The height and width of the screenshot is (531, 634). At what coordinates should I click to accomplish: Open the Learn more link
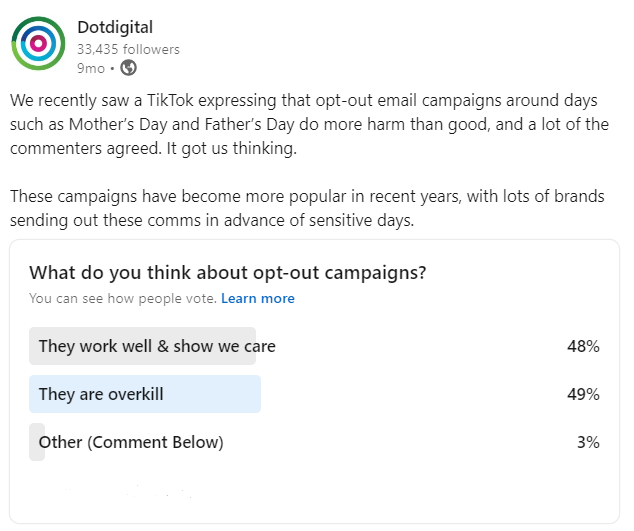pyautogui.click(x=258, y=298)
